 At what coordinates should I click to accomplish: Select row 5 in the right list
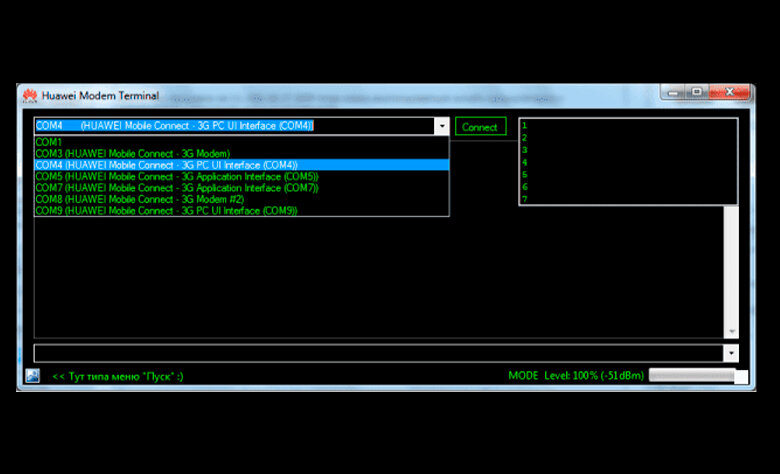(628, 175)
